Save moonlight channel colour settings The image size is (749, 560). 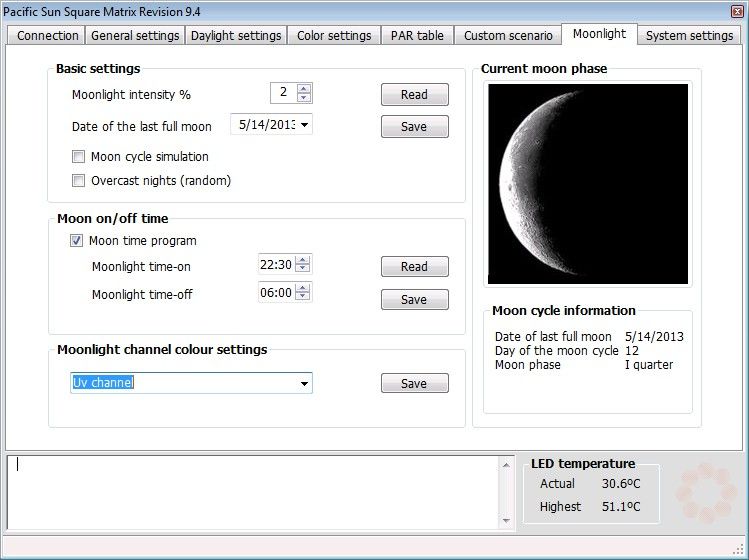click(x=415, y=383)
